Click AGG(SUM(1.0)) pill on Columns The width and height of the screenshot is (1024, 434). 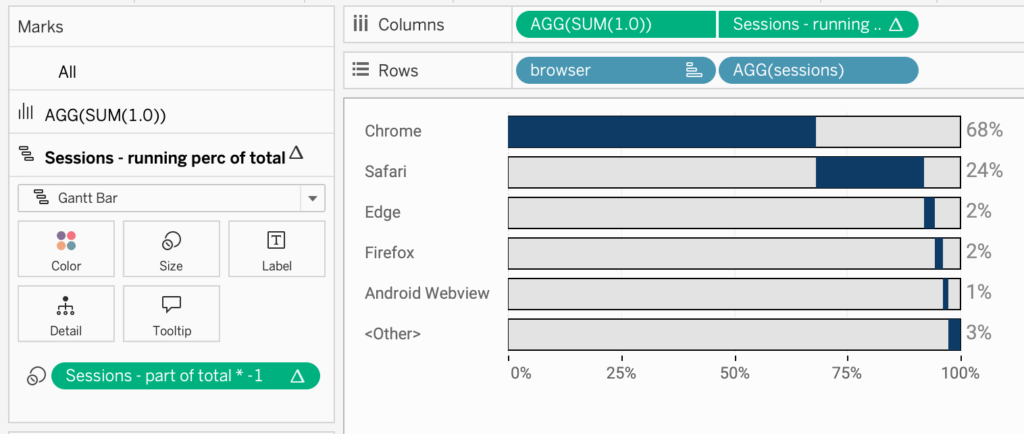[x=616, y=25]
